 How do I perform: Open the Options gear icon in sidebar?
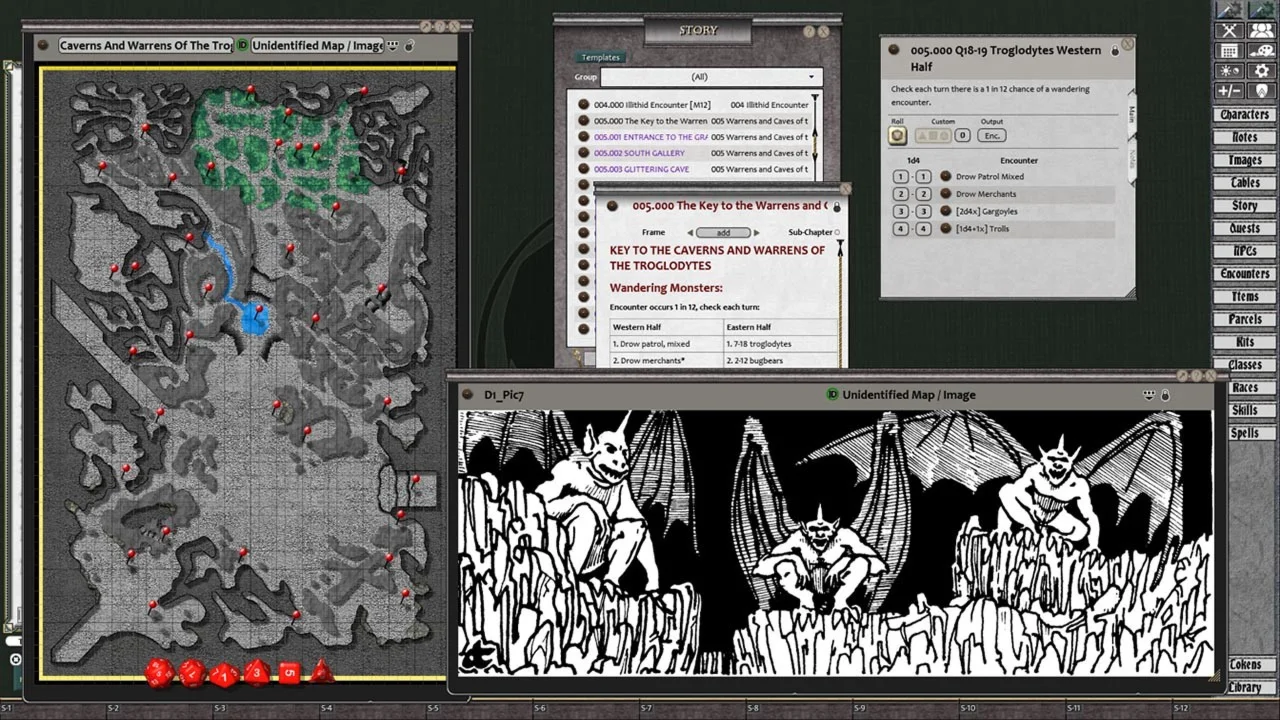point(1261,71)
